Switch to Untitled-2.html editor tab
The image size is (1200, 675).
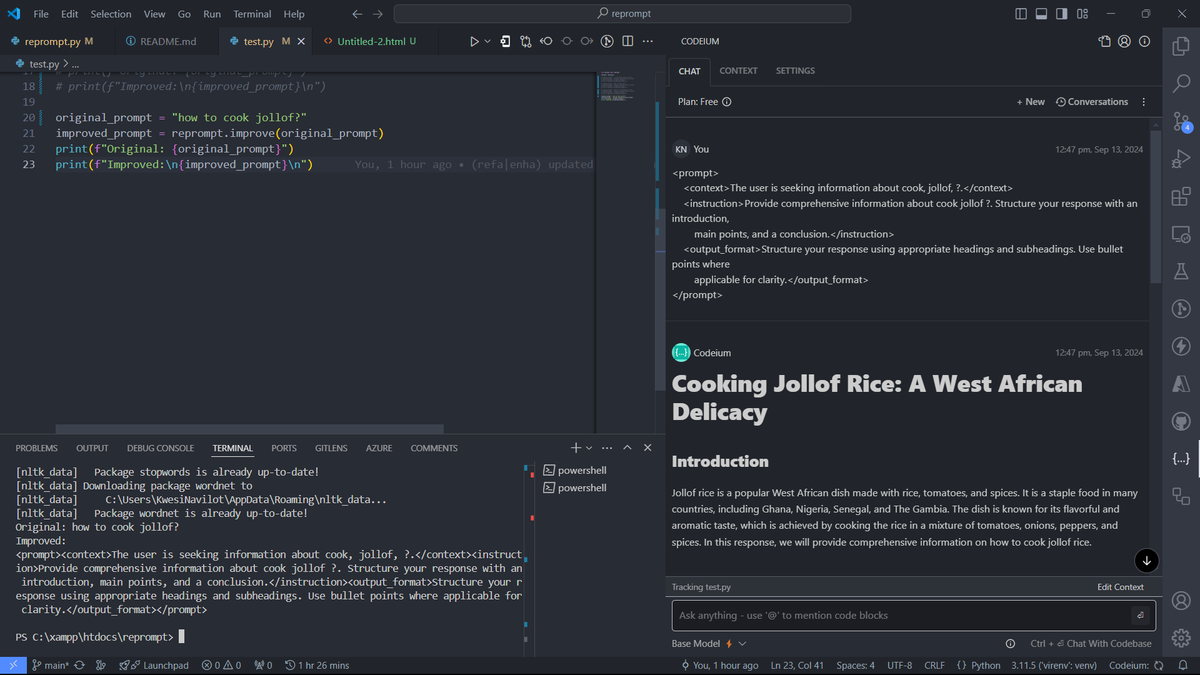[x=369, y=41]
